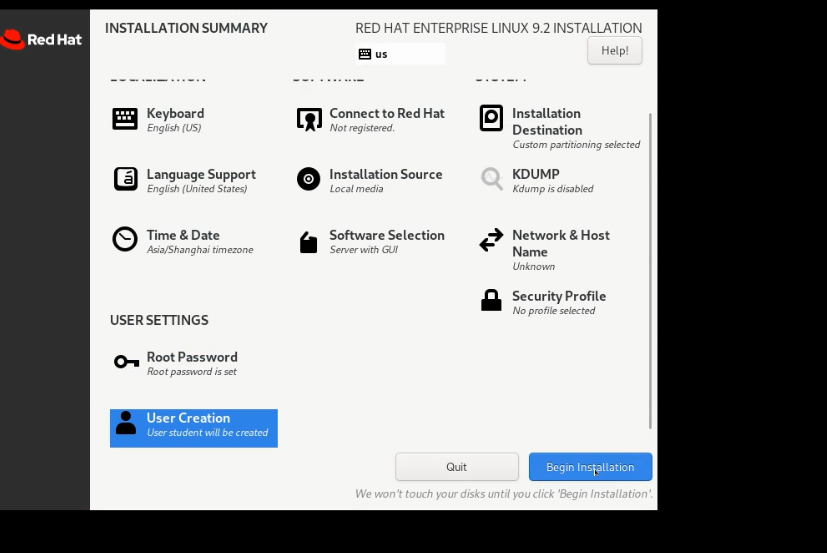Click 'Unknown' network status text
The image size is (827, 553).
[x=534, y=266]
